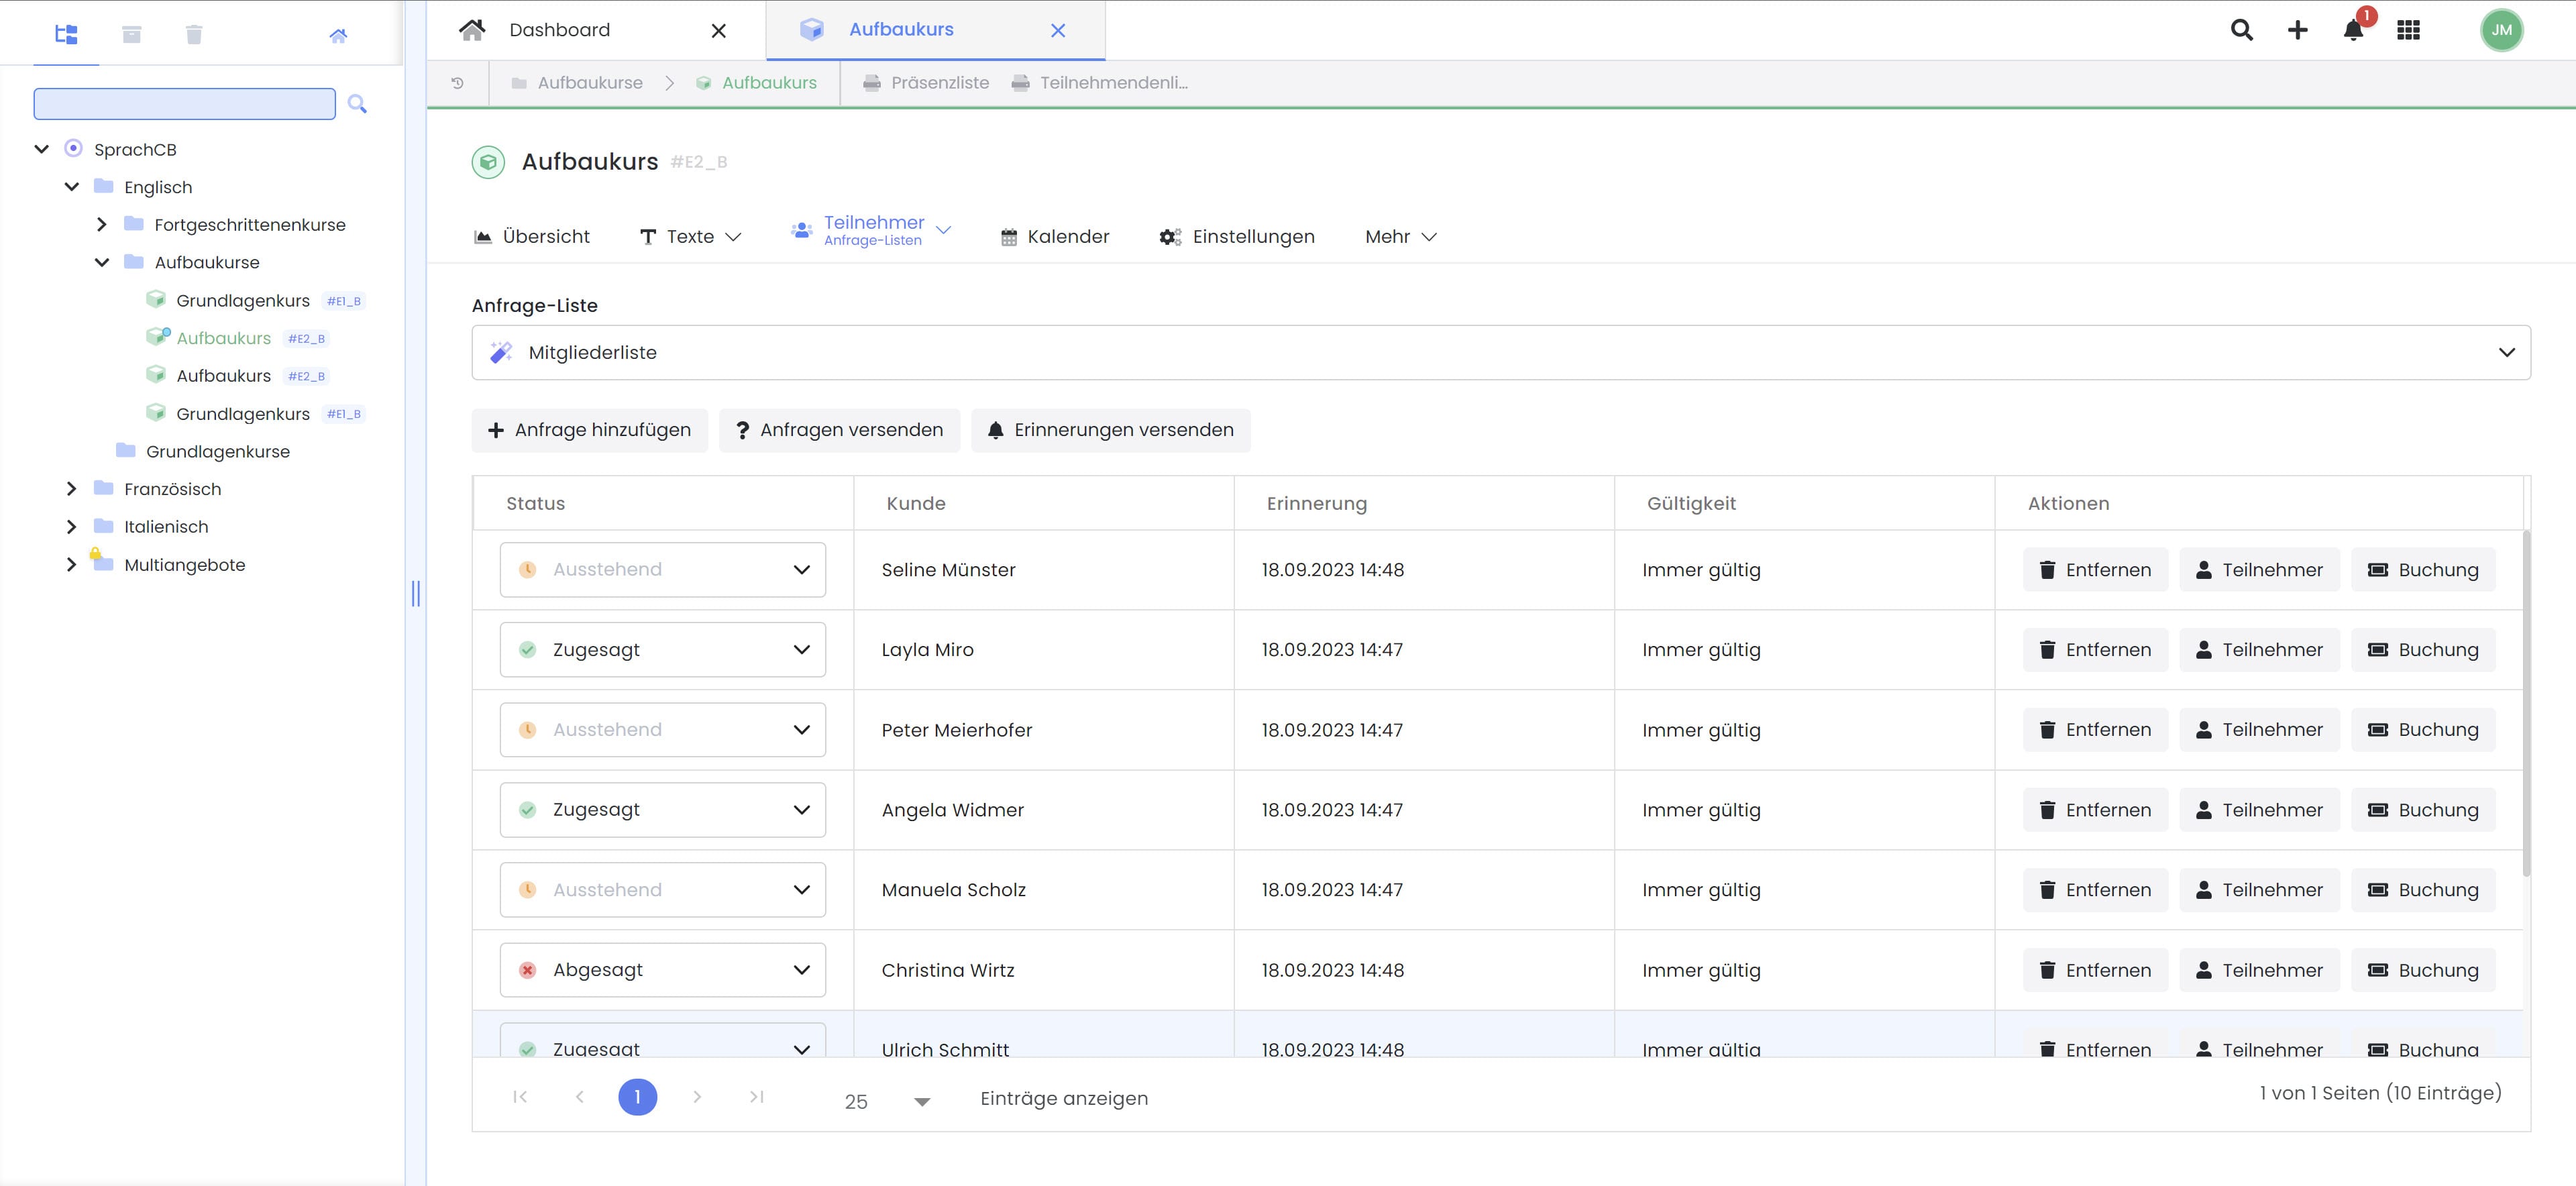Click the sidebar search magnifier icon
This screenshot has width=2576, height=1186.
coord(357,104)
